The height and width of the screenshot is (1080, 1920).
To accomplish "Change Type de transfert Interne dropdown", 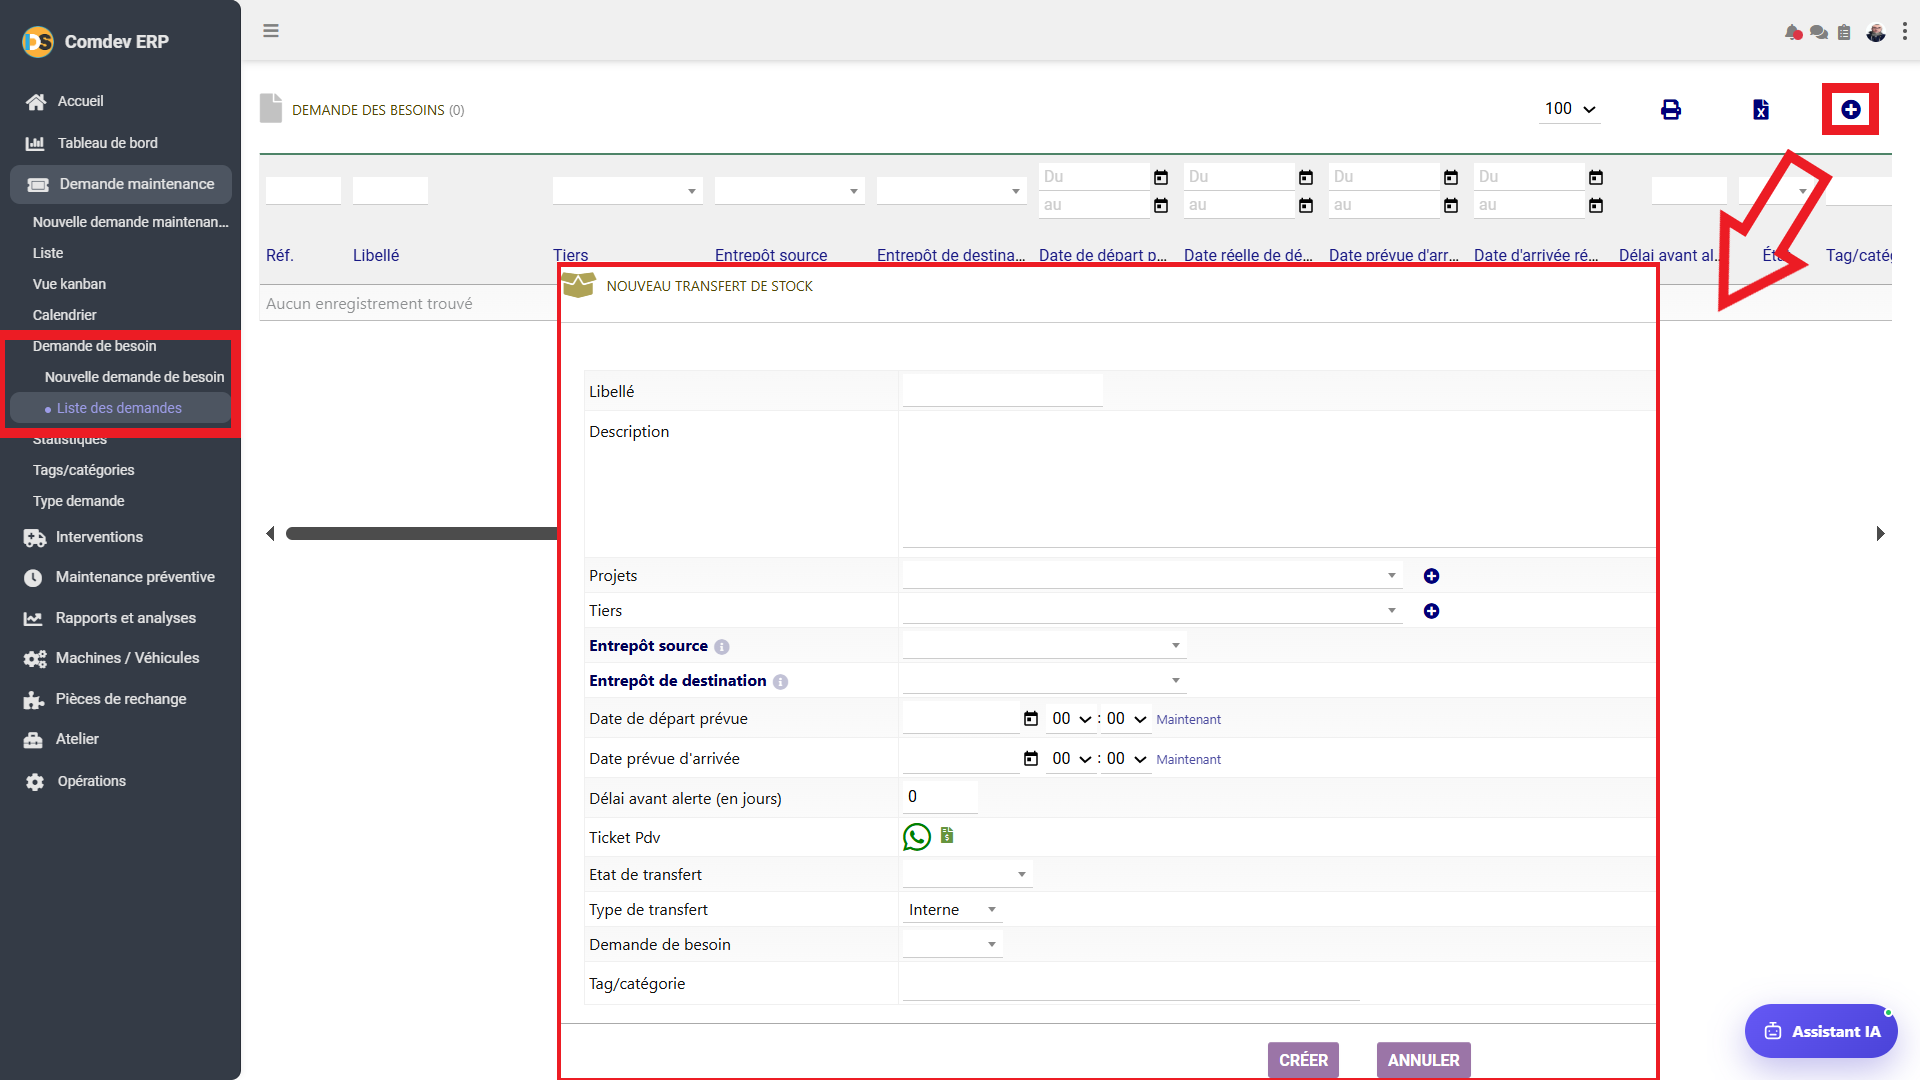I will (x=952, y=909).
